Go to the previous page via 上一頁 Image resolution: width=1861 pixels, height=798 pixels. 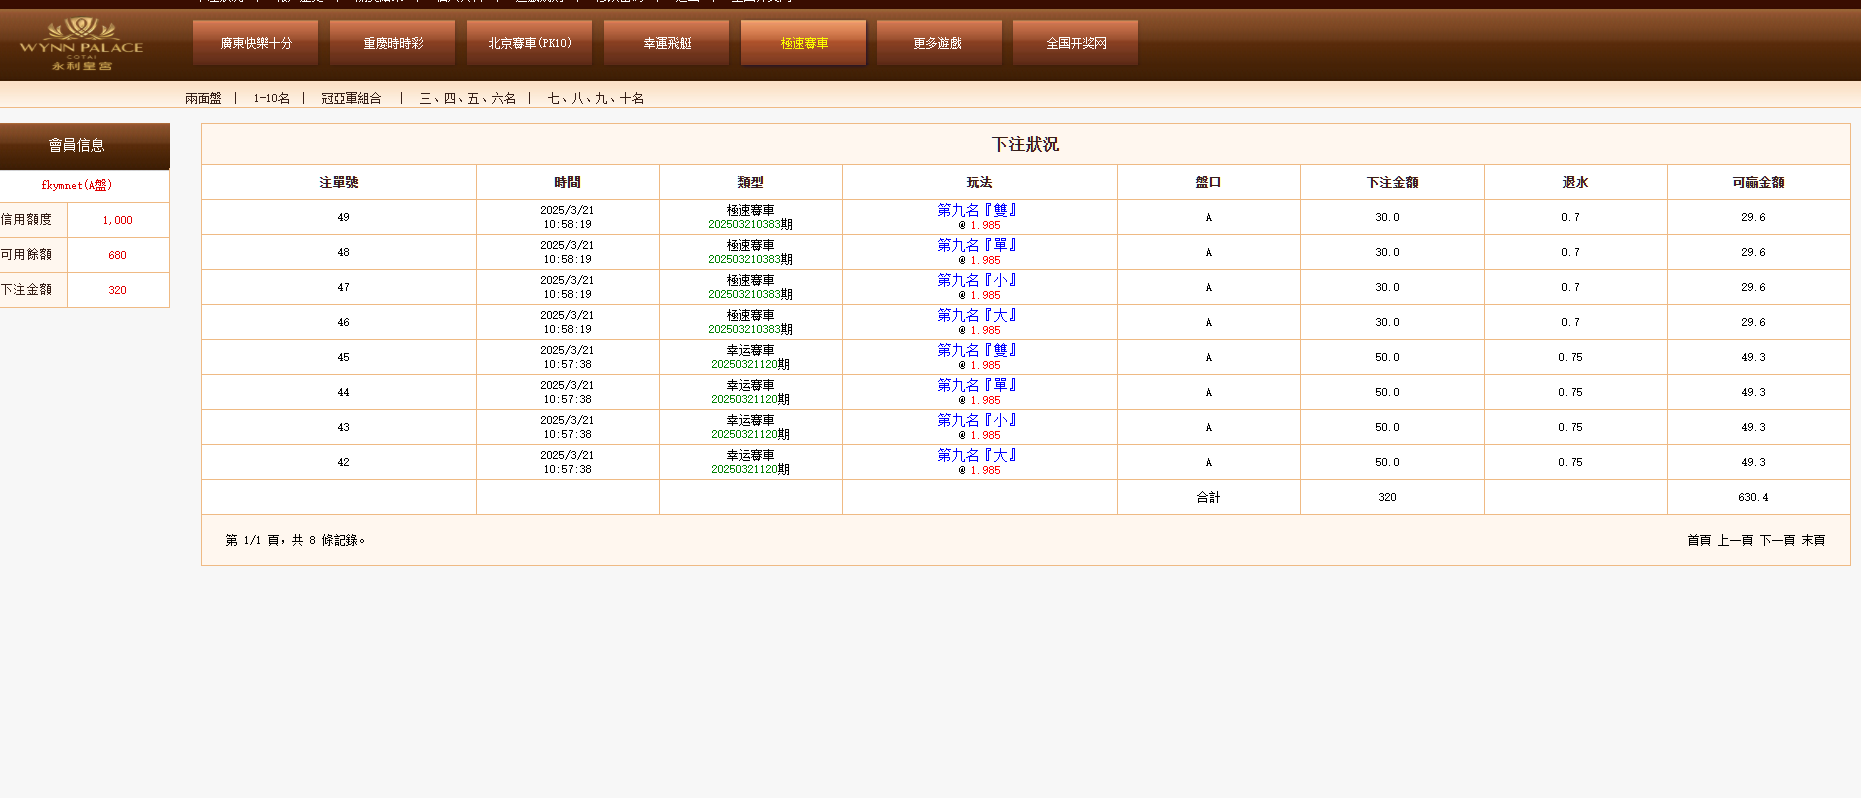point(1735,540)
